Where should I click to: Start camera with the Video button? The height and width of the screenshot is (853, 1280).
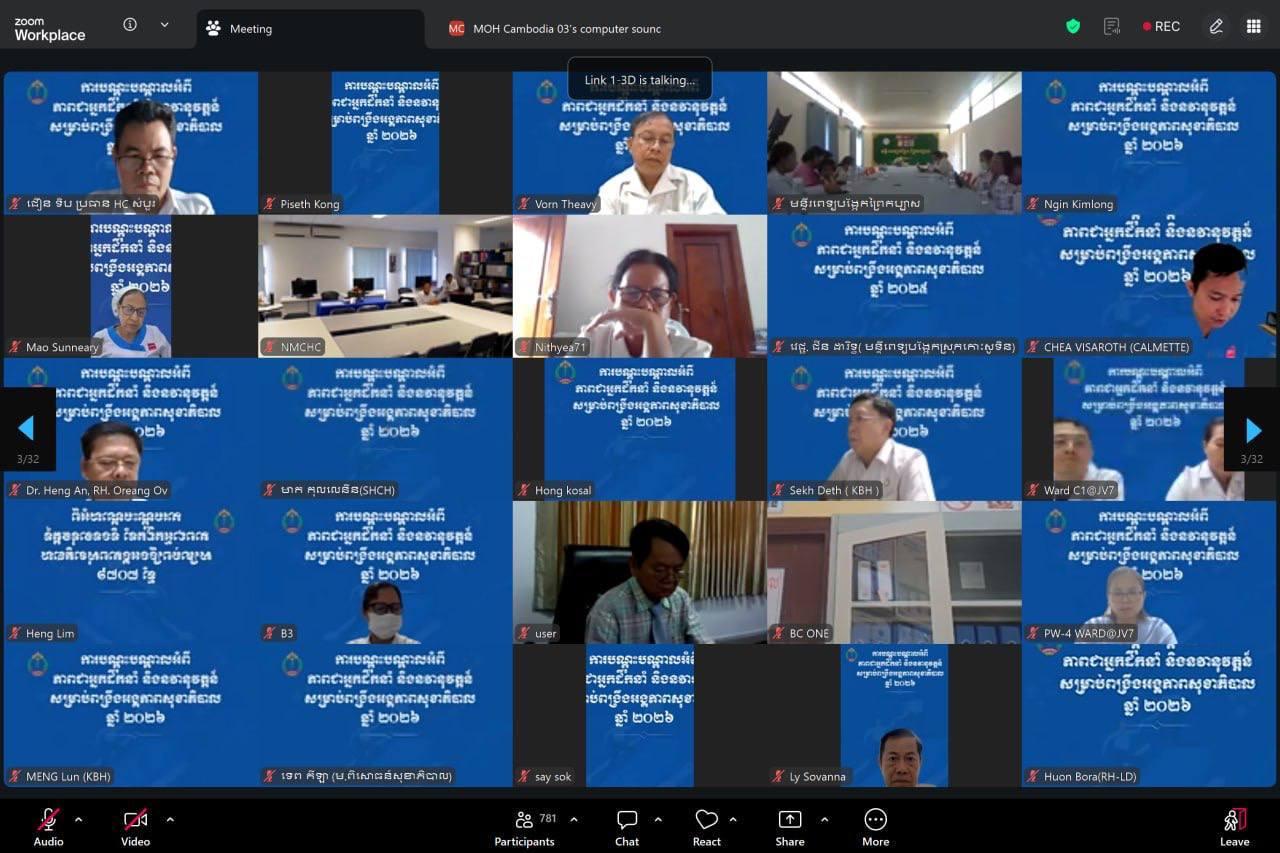136,827
